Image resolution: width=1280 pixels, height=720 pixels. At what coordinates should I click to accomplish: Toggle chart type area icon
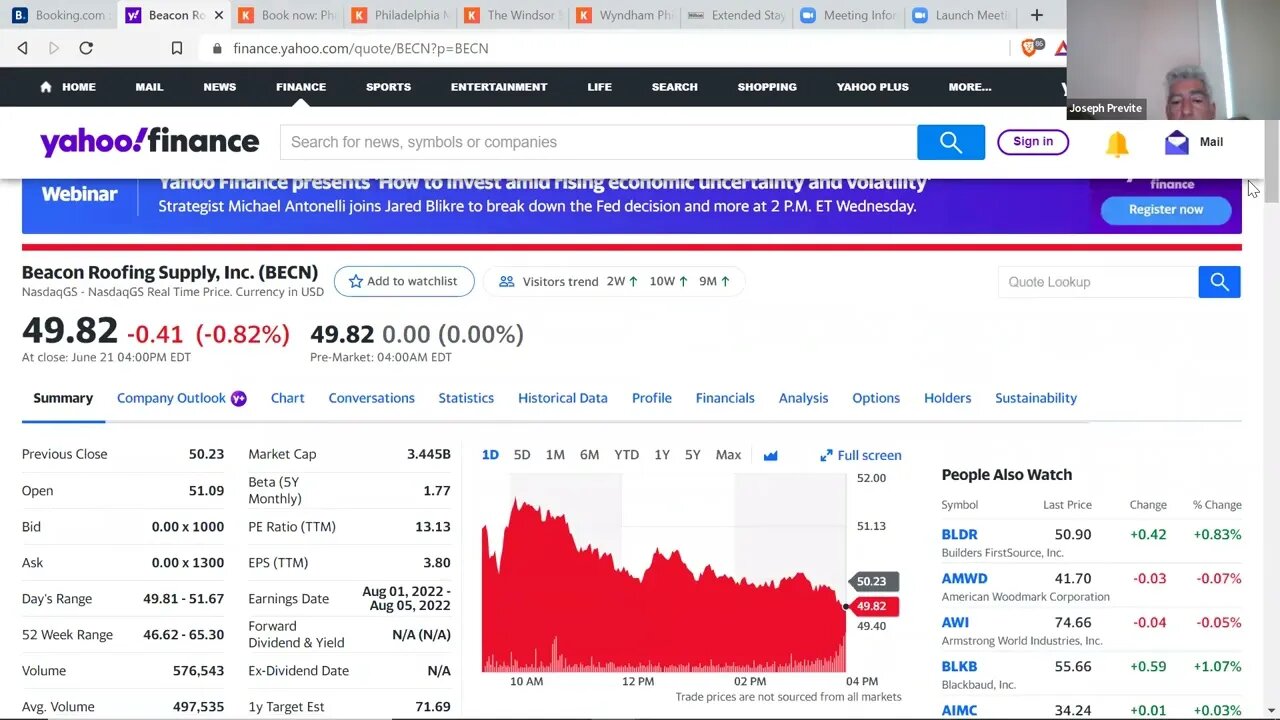click(770, 455)
